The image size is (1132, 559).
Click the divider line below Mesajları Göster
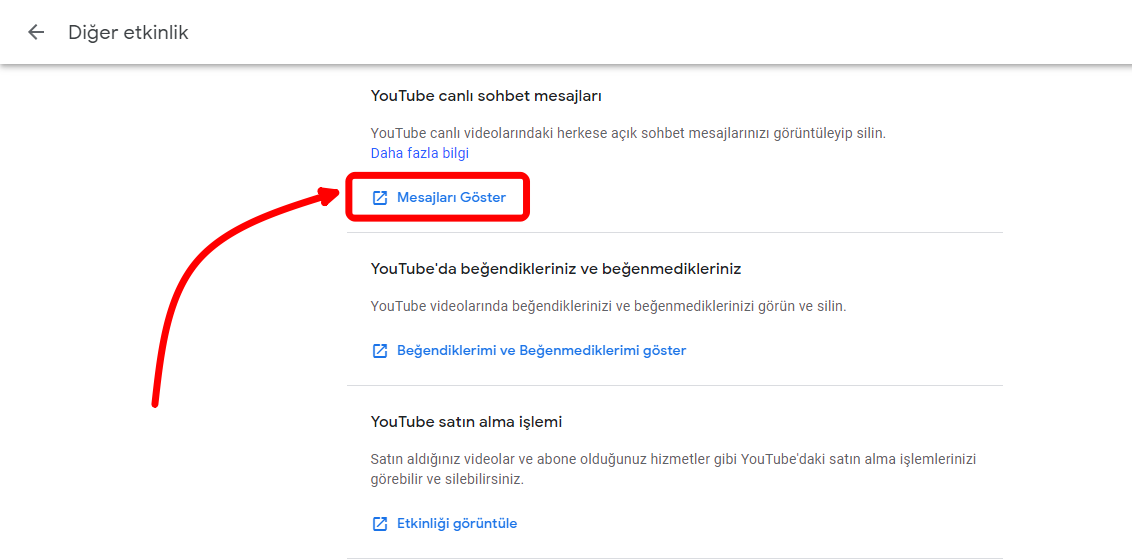[x=674, y=233]
